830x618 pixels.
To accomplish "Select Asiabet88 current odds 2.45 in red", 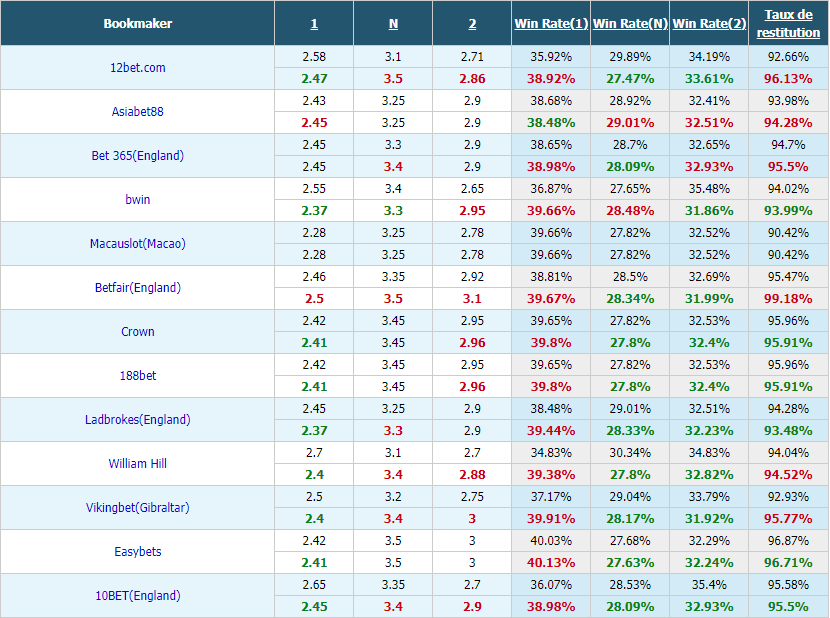I will 314,123.
